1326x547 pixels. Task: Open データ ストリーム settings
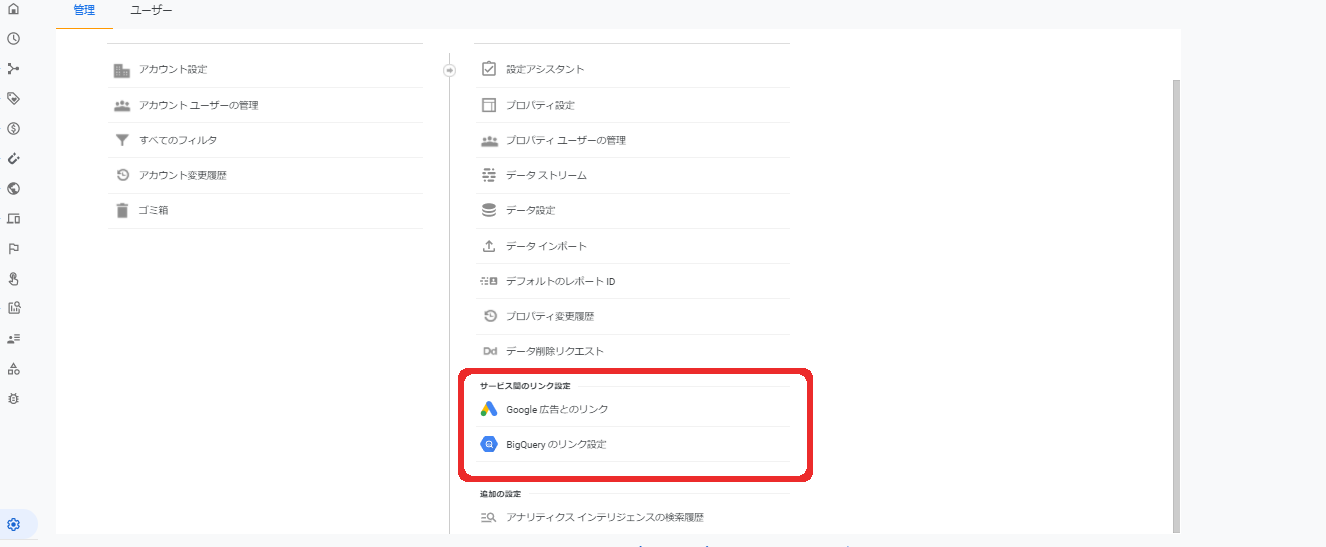pos(546,175)
